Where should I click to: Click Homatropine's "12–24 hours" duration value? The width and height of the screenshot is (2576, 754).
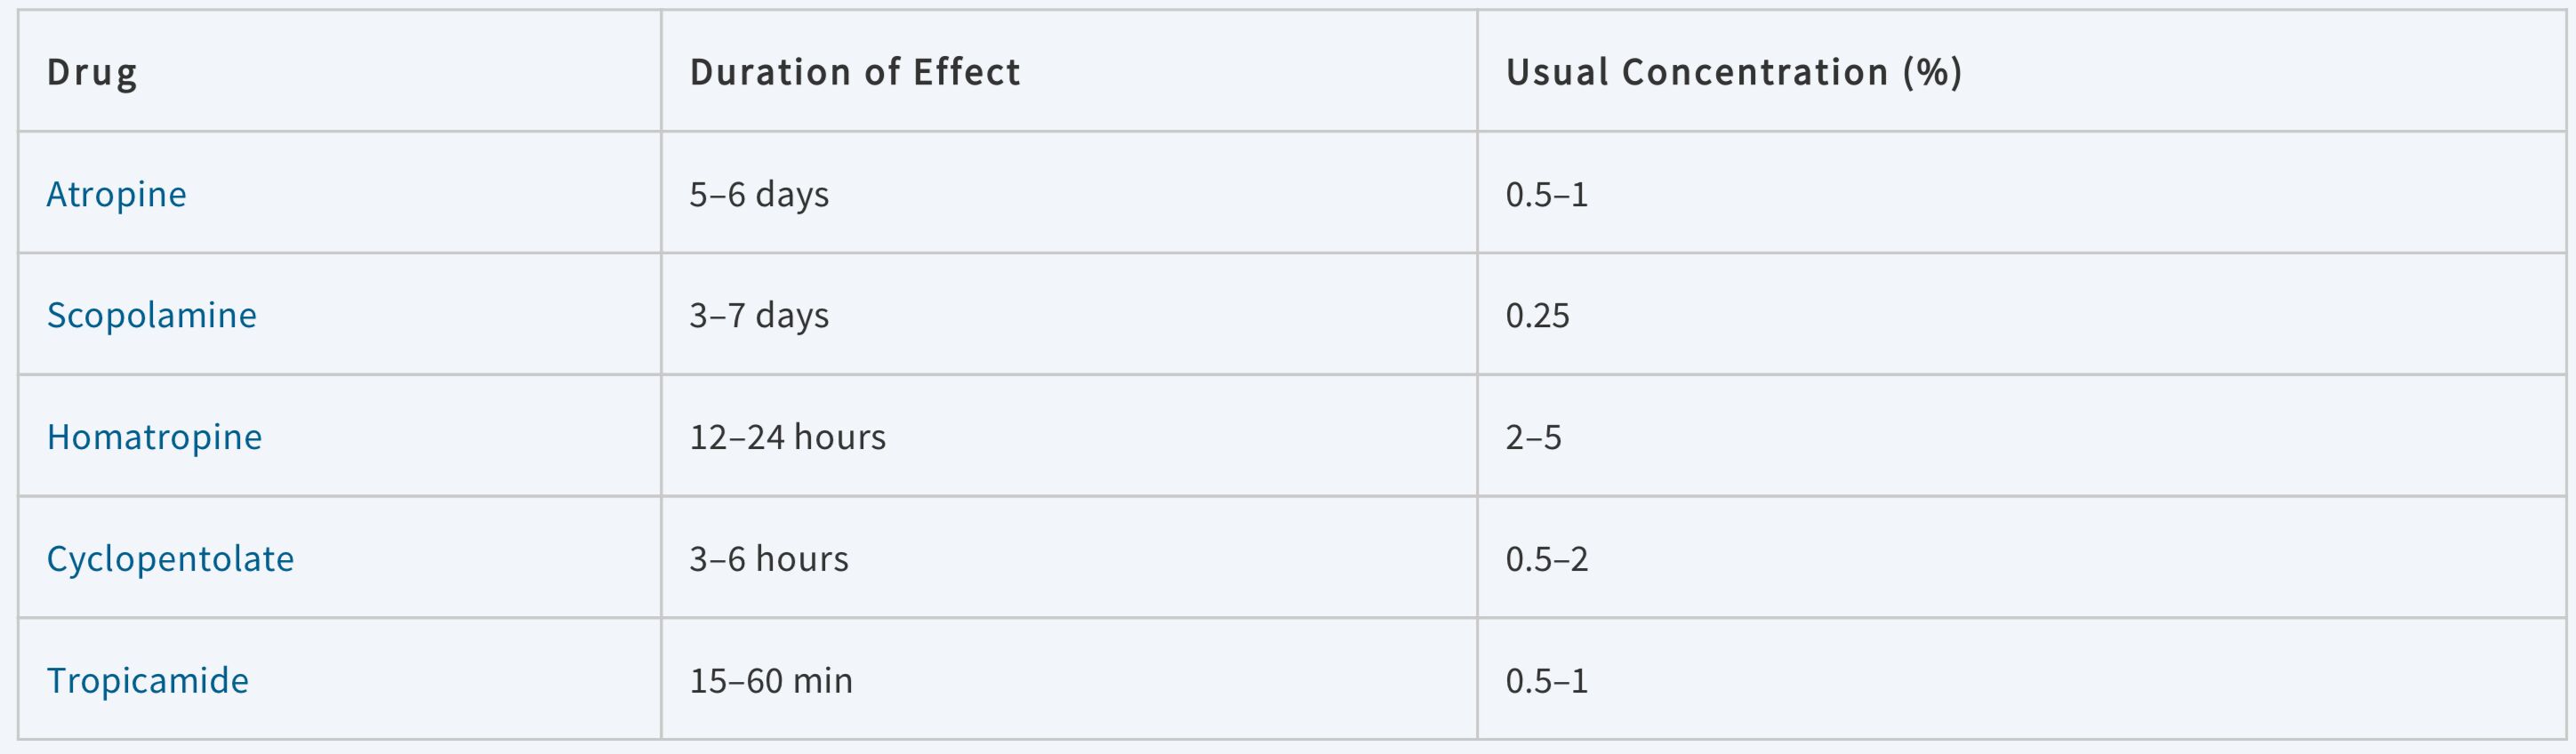point(787,437)
